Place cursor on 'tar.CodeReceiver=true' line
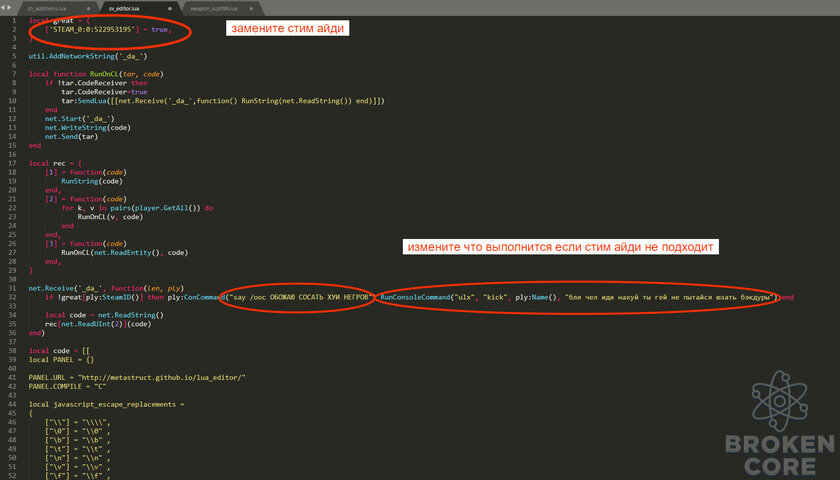Image resolution: width=840 pixels, height=480 pixels. click(104, 92)
